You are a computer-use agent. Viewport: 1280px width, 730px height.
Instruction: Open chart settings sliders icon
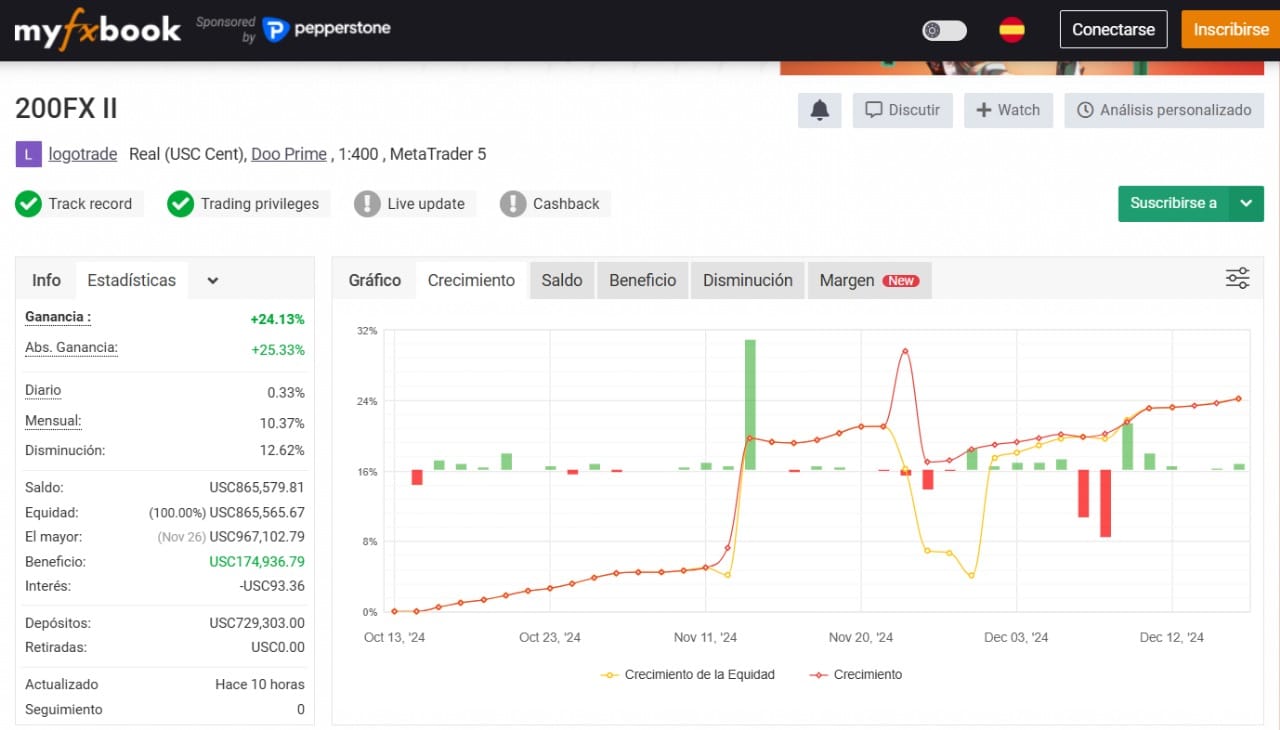[x=1237, y=279]
